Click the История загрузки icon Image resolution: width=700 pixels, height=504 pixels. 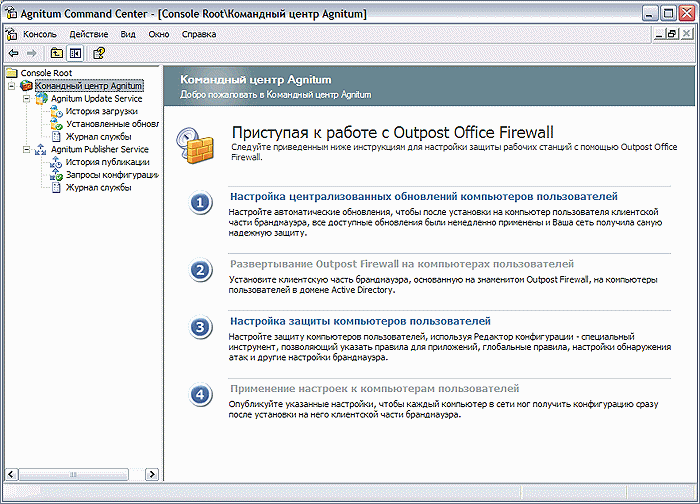(56, 111)
